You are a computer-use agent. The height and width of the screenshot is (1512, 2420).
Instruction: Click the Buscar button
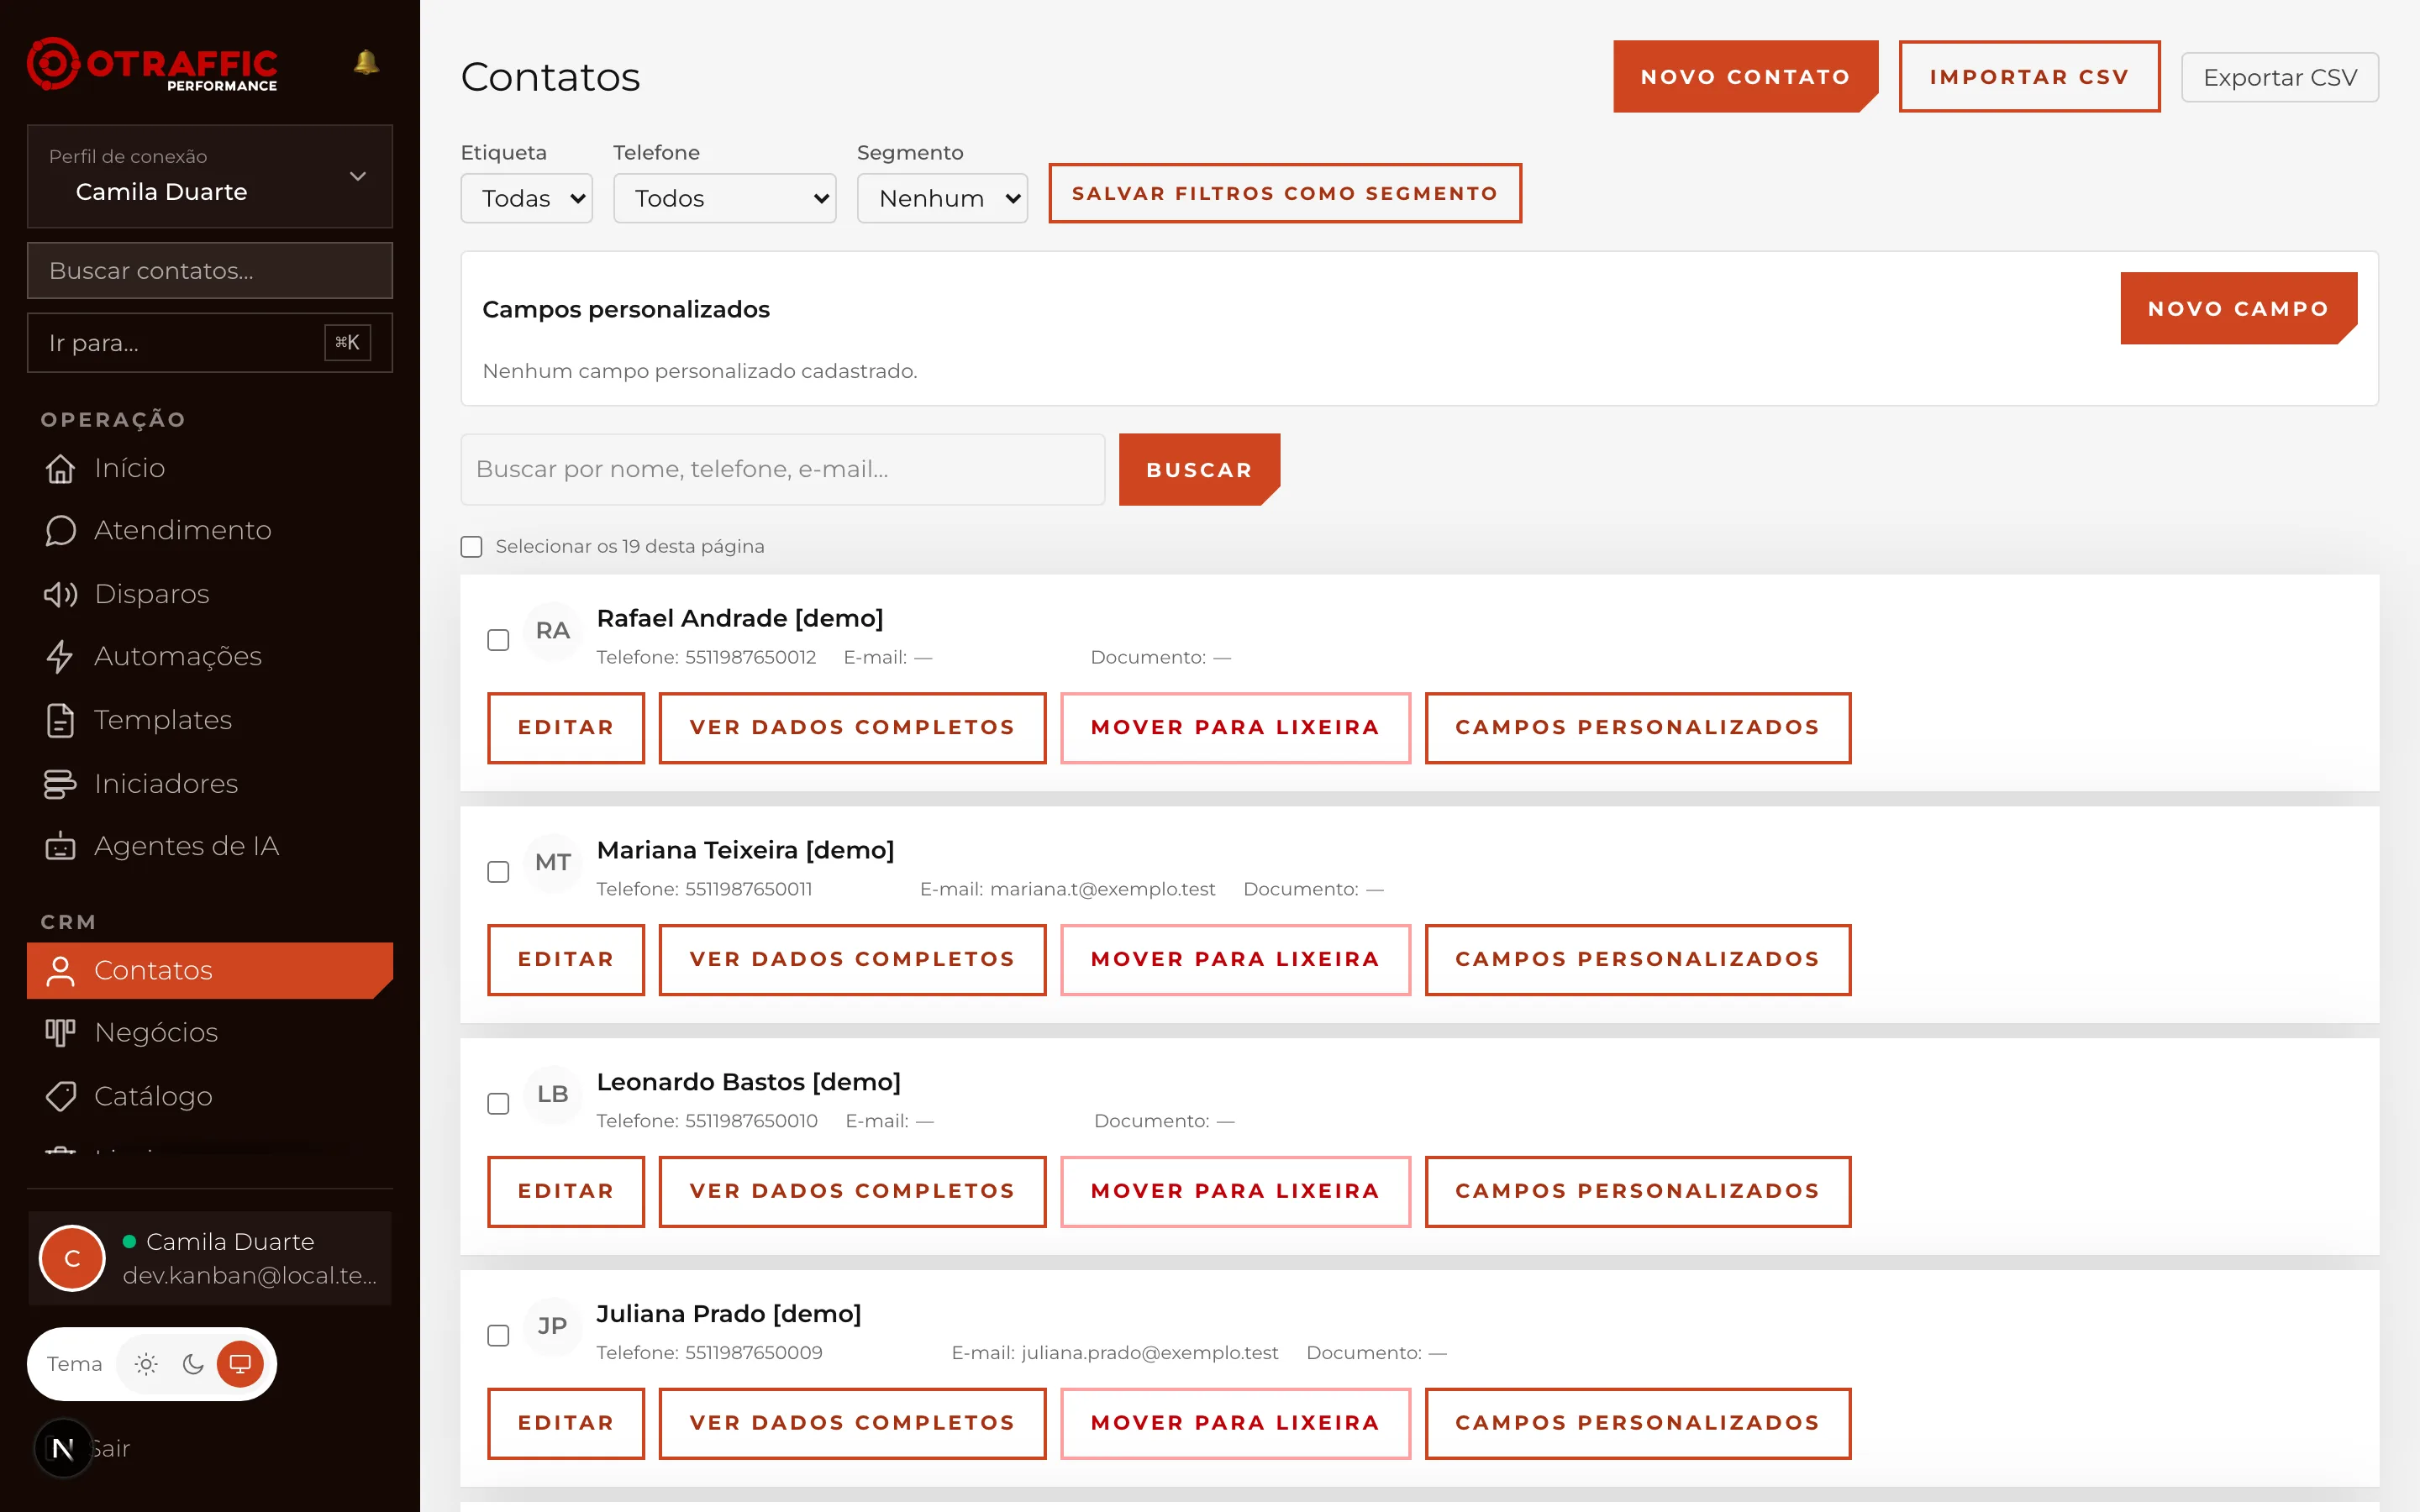pyautogui.click(x=1199, y=469)
